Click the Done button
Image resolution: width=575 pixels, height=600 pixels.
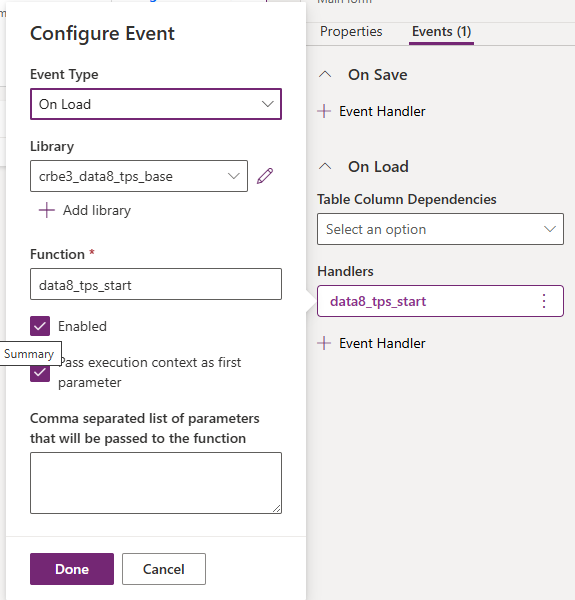click(x=72, y=569)
